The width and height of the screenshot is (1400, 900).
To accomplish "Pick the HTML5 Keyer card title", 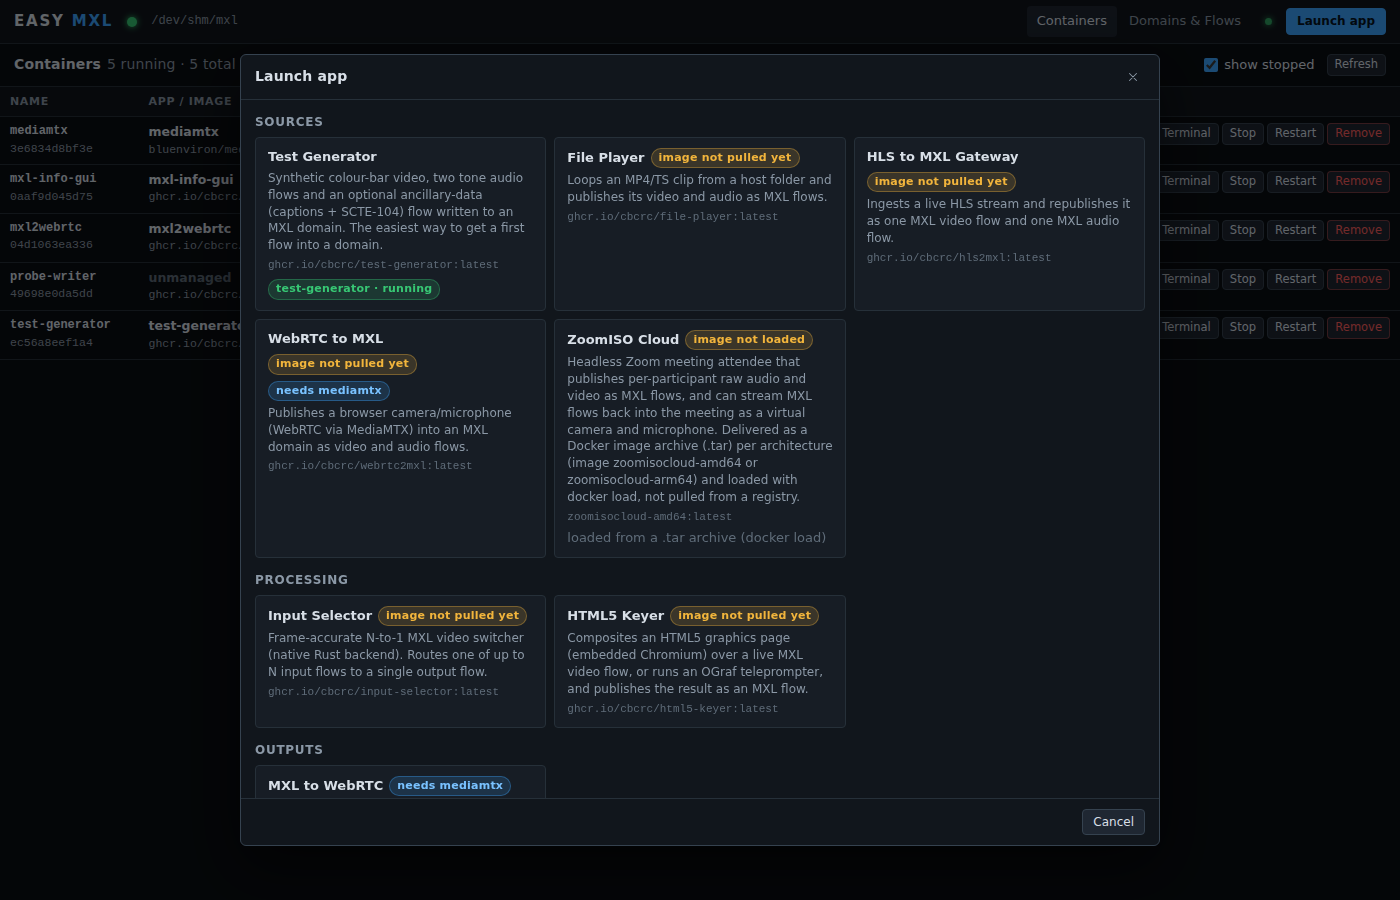I will click(x=615, y=616).
